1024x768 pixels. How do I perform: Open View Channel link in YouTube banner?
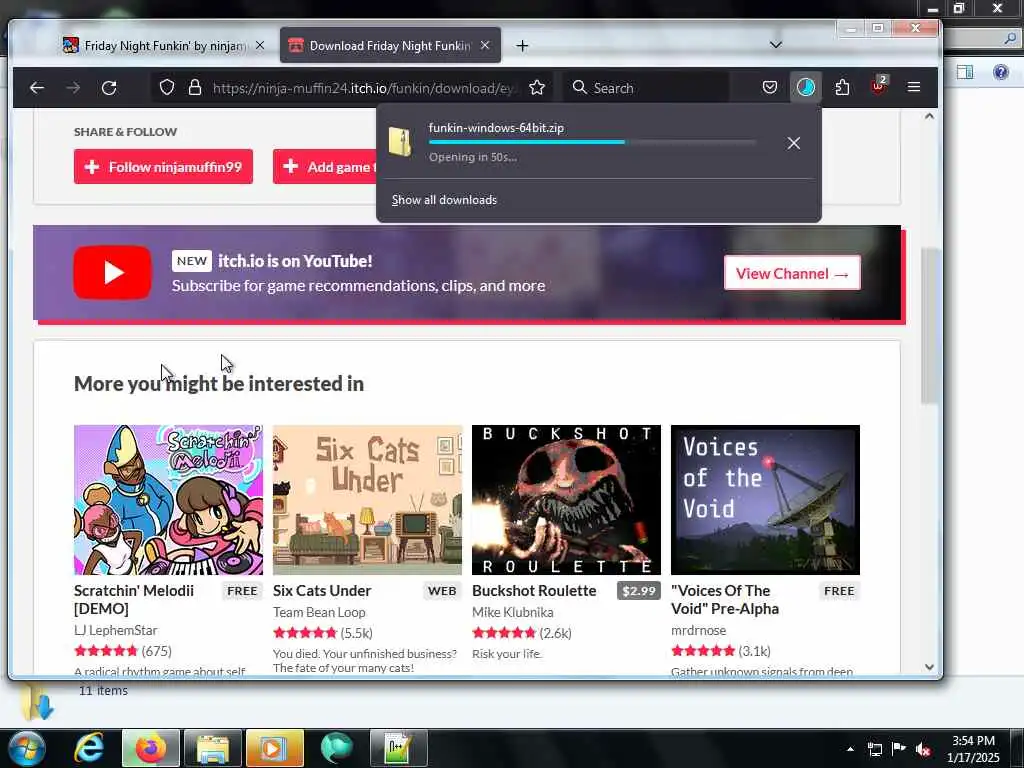792,273
